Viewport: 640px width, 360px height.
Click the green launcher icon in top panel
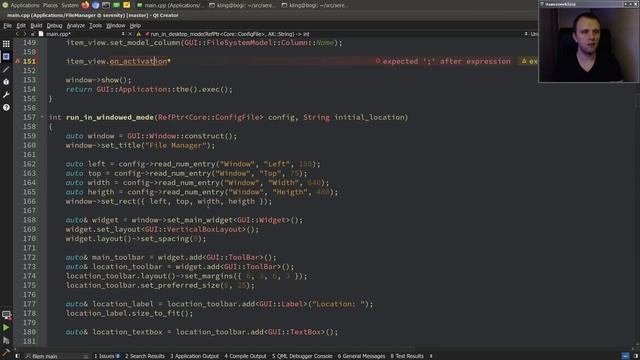point(117,5)
